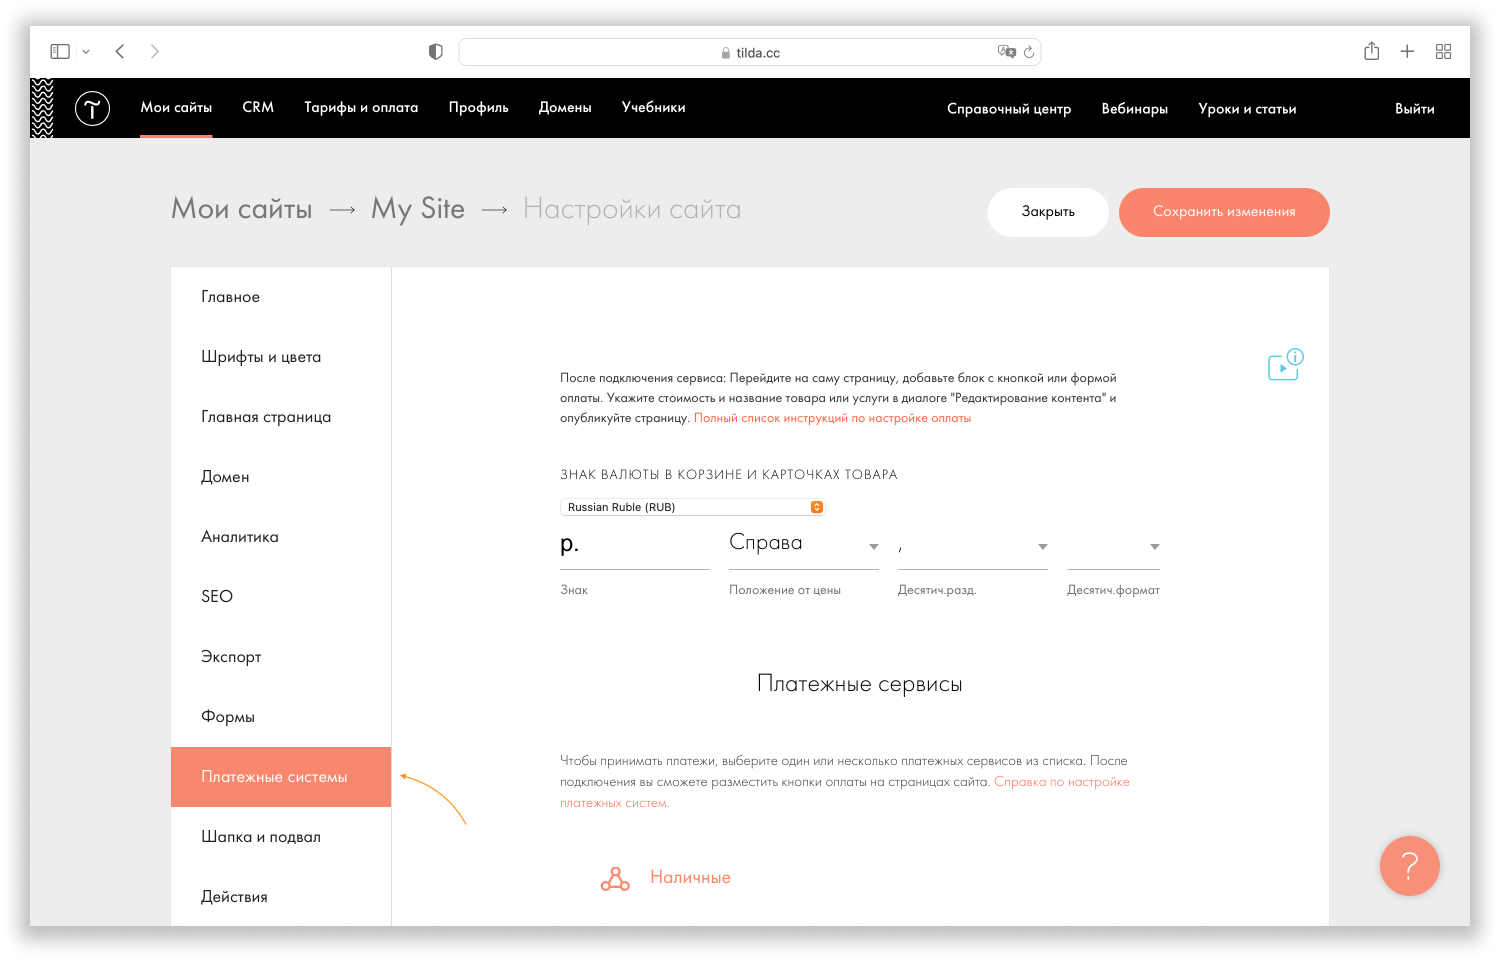Go back with the browser back arrow
Viewport: 1500px width, 960px height.
120,51
